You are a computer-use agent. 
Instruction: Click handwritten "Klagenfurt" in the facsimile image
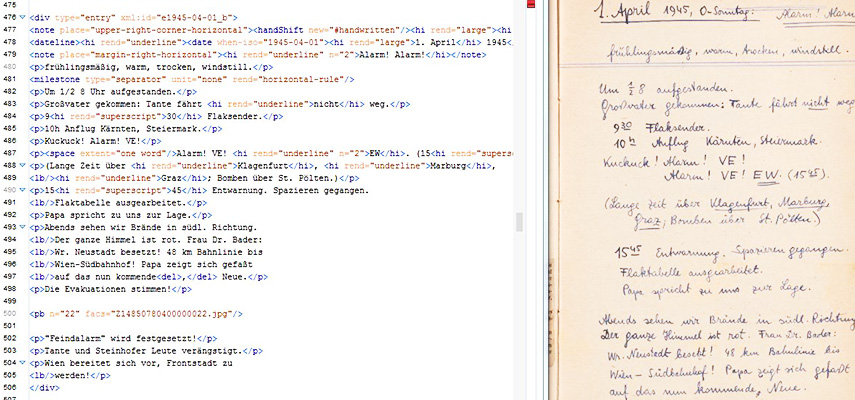tap(738, 206)
